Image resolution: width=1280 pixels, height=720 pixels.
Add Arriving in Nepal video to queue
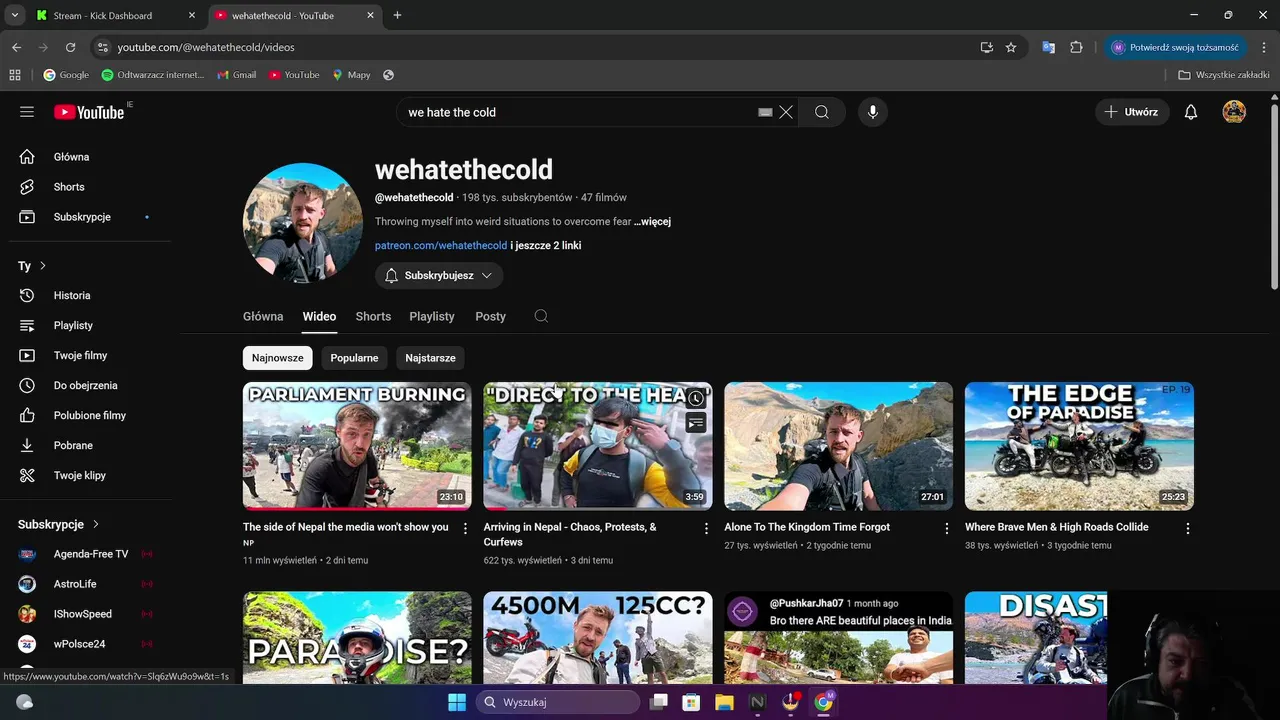coord(696,423)
